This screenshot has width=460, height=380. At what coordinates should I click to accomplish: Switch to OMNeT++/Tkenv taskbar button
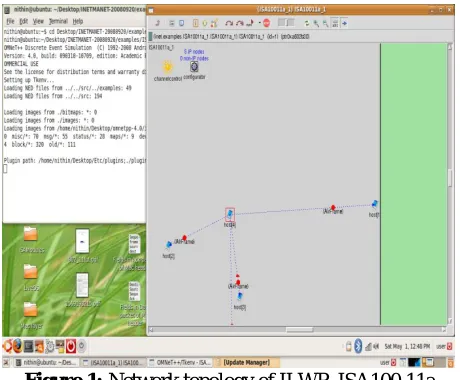click(180, 362)
